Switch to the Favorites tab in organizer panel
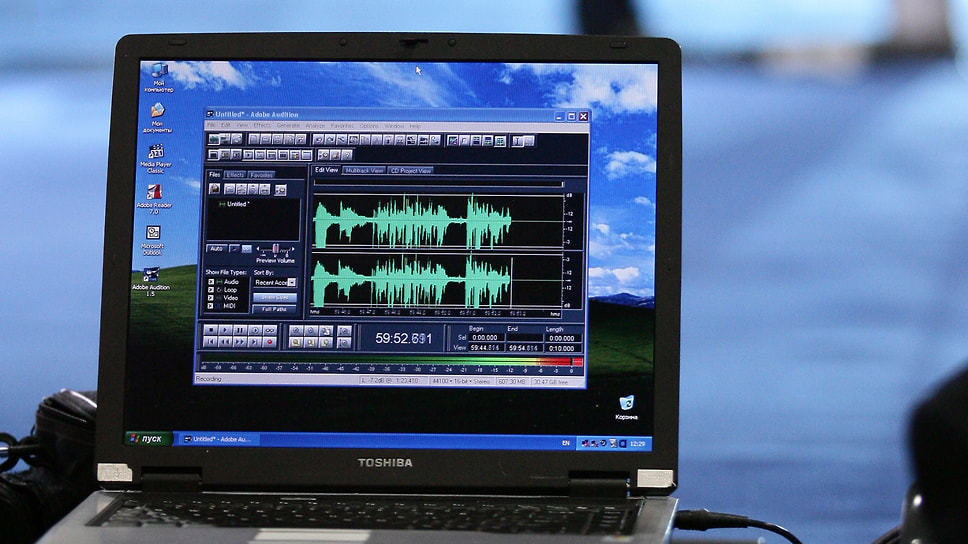Screen dimensions: 968x544 [262, 175]
